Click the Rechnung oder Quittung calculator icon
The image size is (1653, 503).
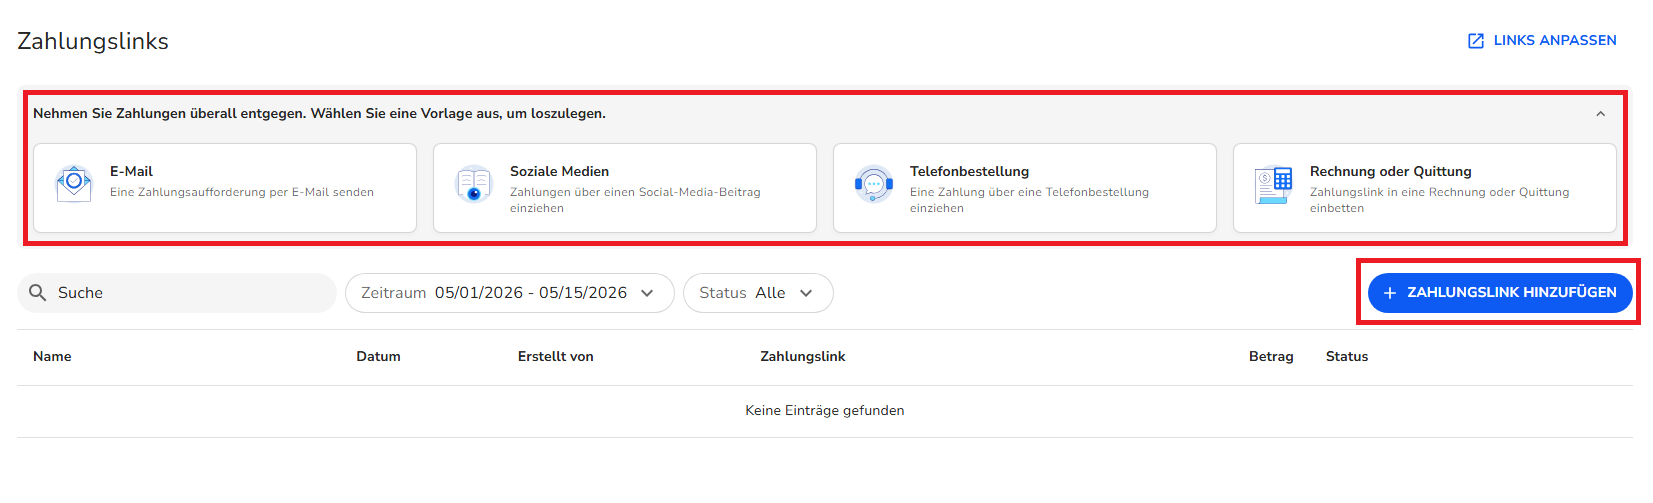click(1274, 184)
